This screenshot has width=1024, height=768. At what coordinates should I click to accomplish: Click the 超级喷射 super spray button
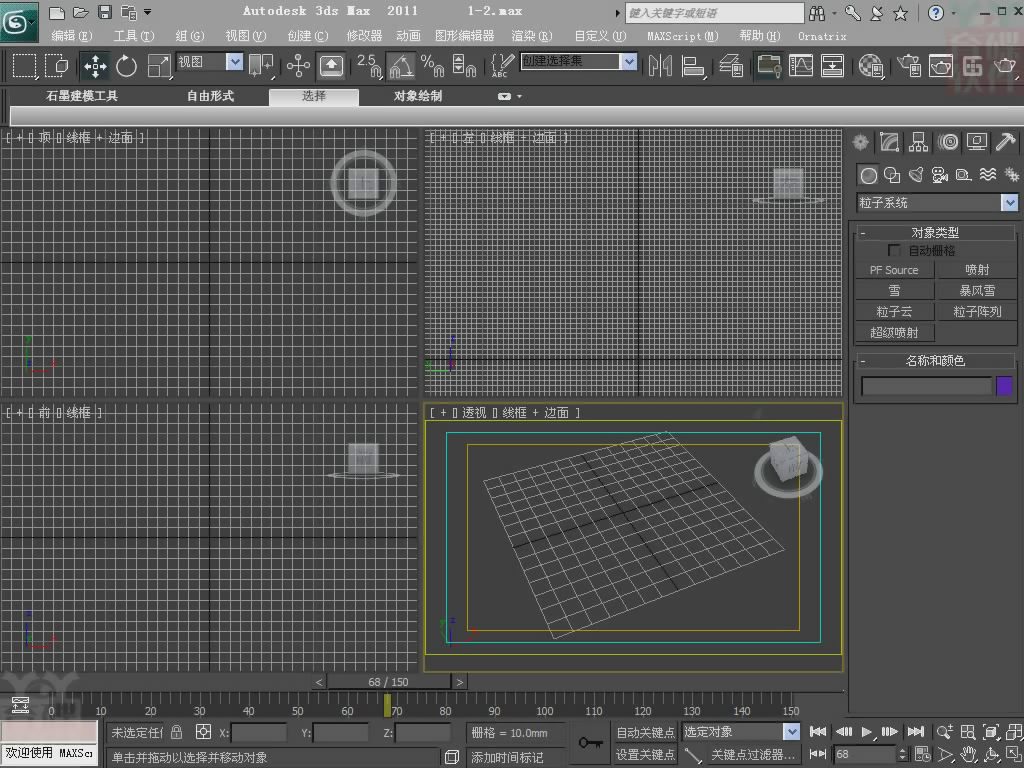[x=894, y=332]
